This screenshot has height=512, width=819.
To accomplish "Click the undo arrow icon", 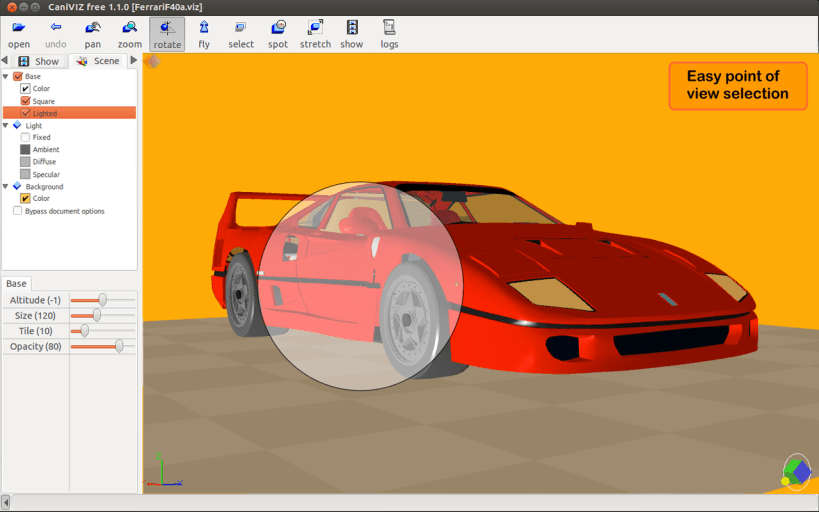I will (x=55, y=27).
